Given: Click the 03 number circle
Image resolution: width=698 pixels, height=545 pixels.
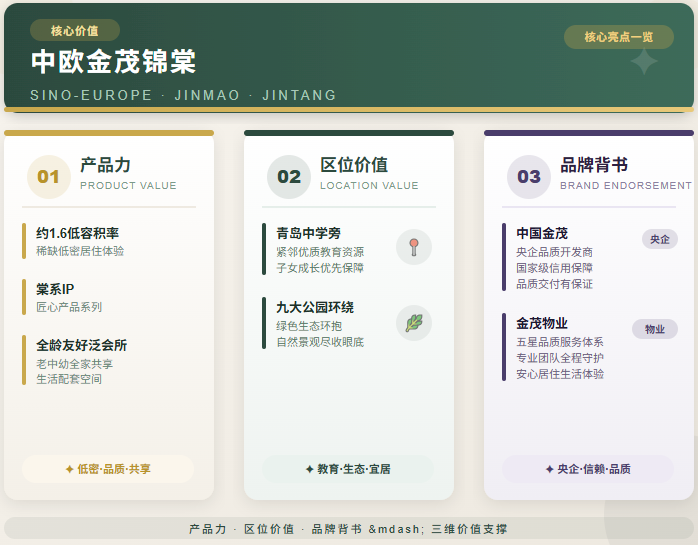Looking at the screenshot, I should click(x=529, y=177).
